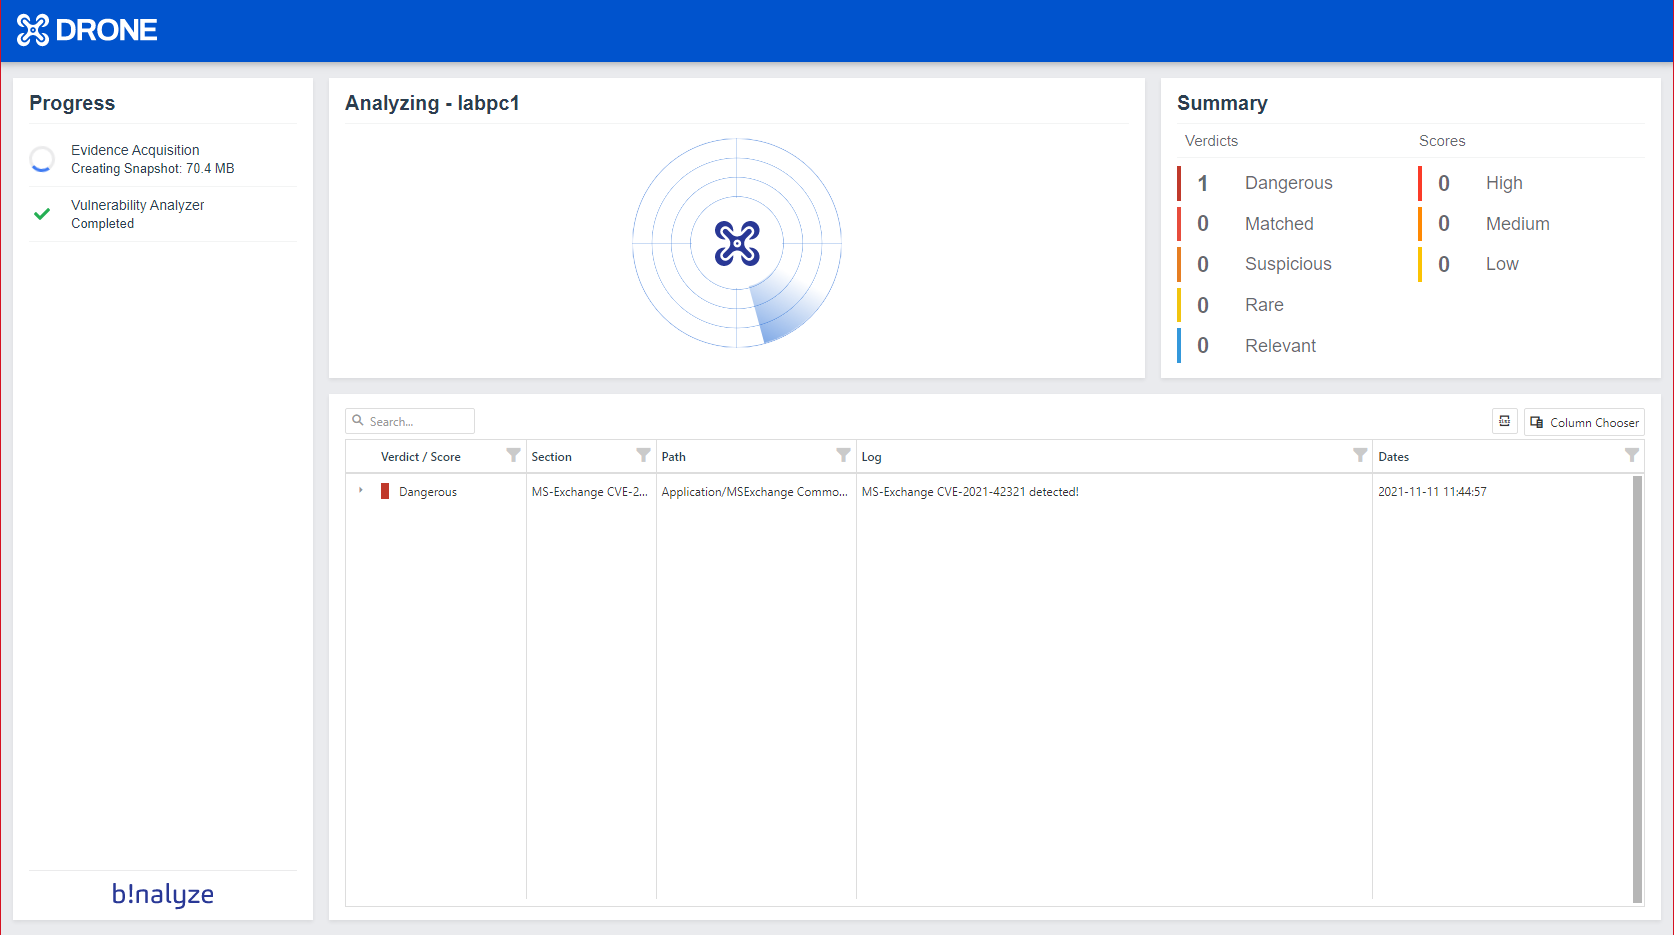Sort by the Verdict / Score header
This screenshot has width=1674, height=935.
(x=421, y=457)
